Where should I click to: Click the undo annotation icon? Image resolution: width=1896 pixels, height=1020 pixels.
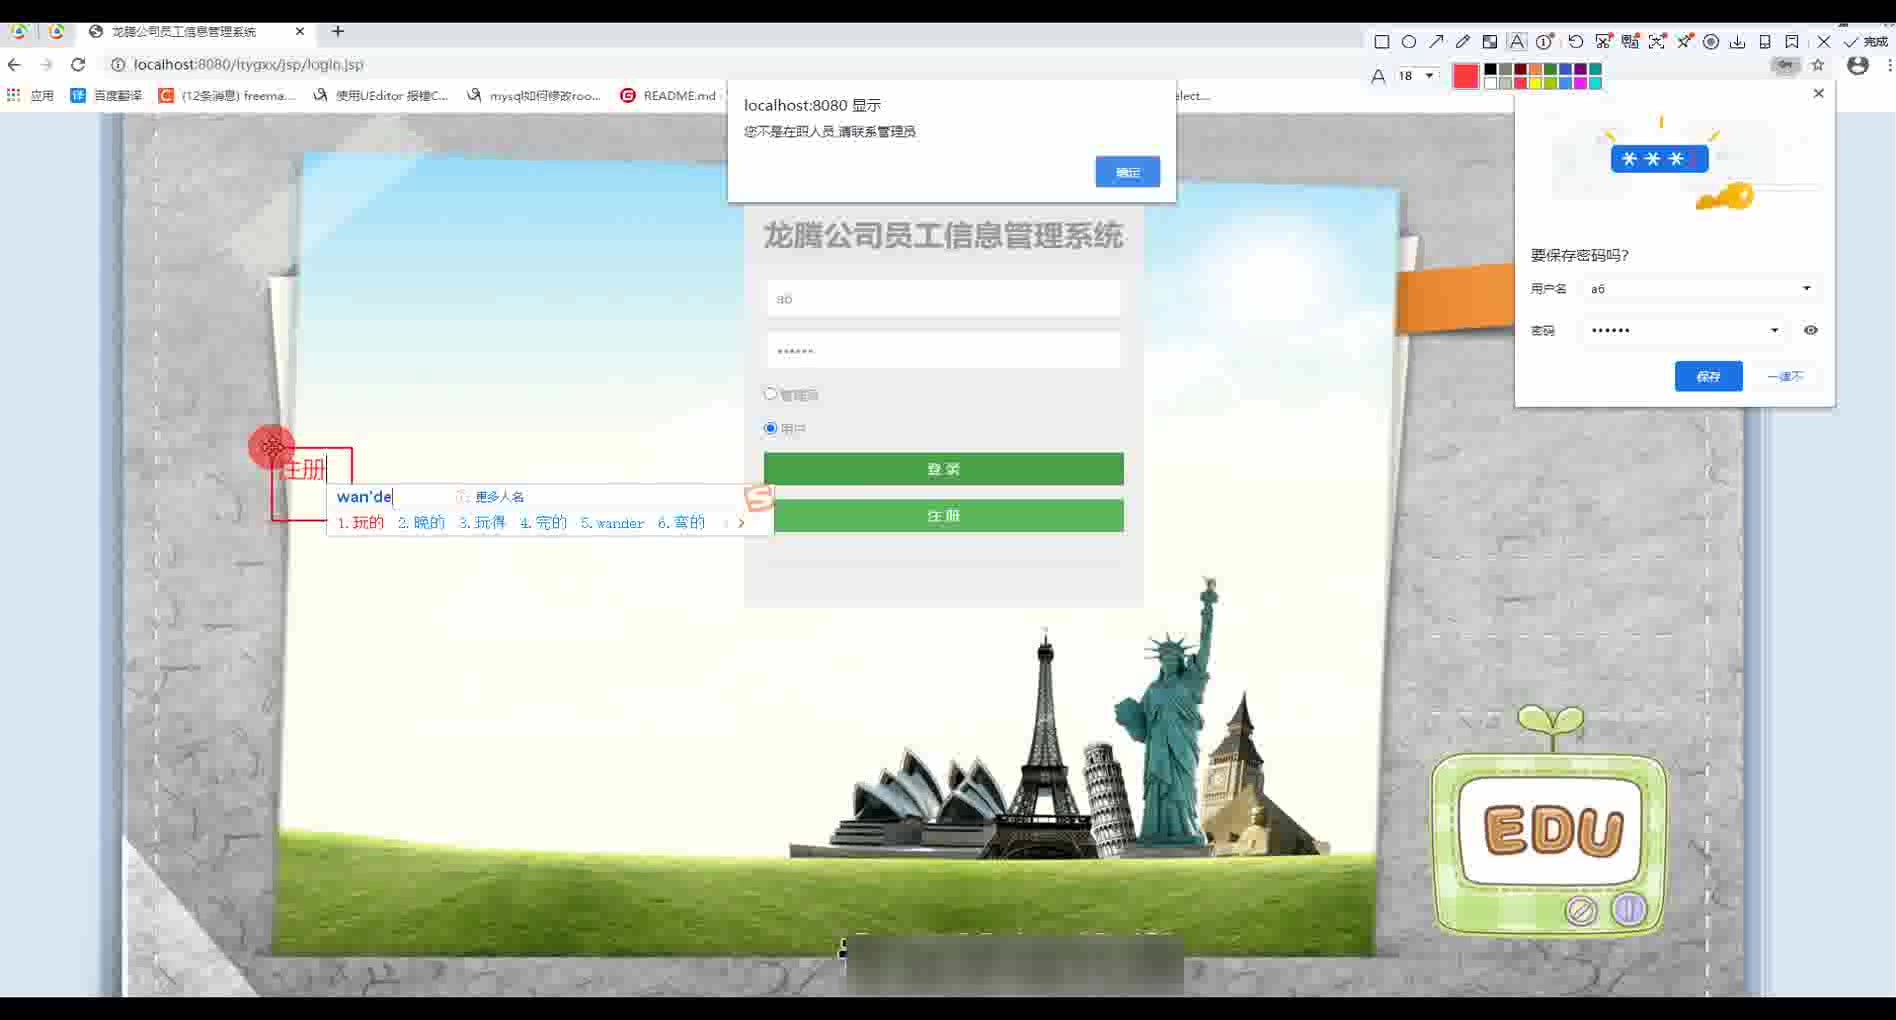tap(1576, 42)
